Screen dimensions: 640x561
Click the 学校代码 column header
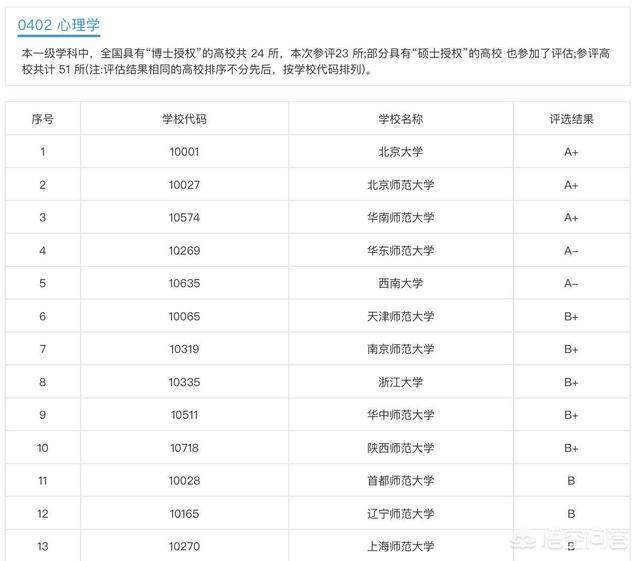[x=184, y=119]
